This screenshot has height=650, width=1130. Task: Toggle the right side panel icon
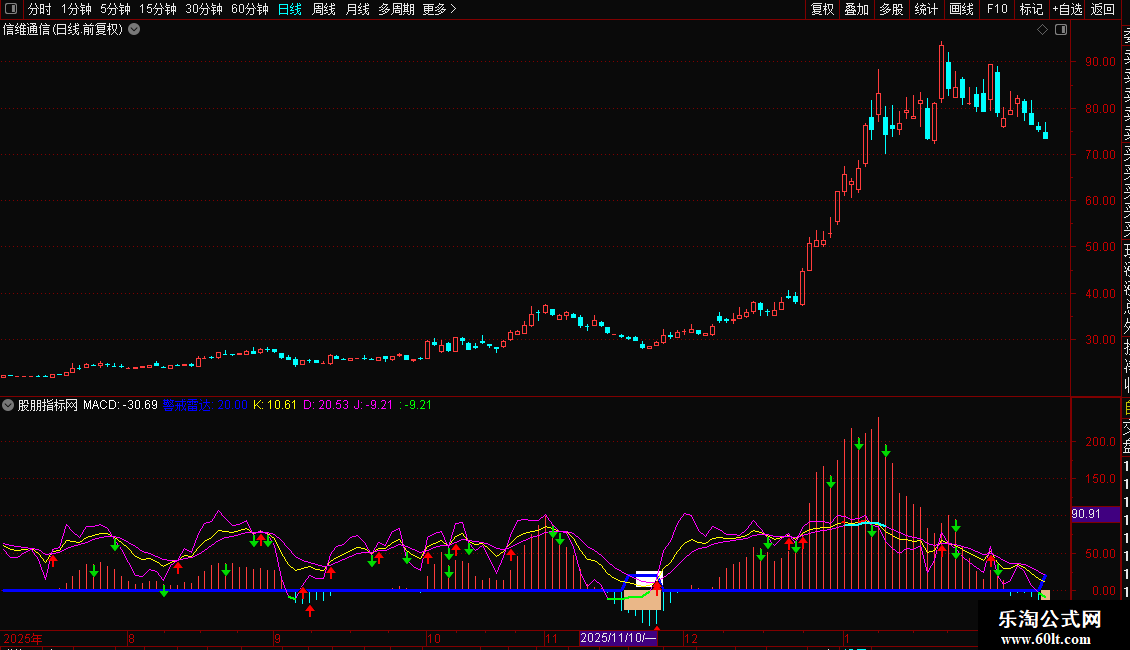tap(1061, 30)
